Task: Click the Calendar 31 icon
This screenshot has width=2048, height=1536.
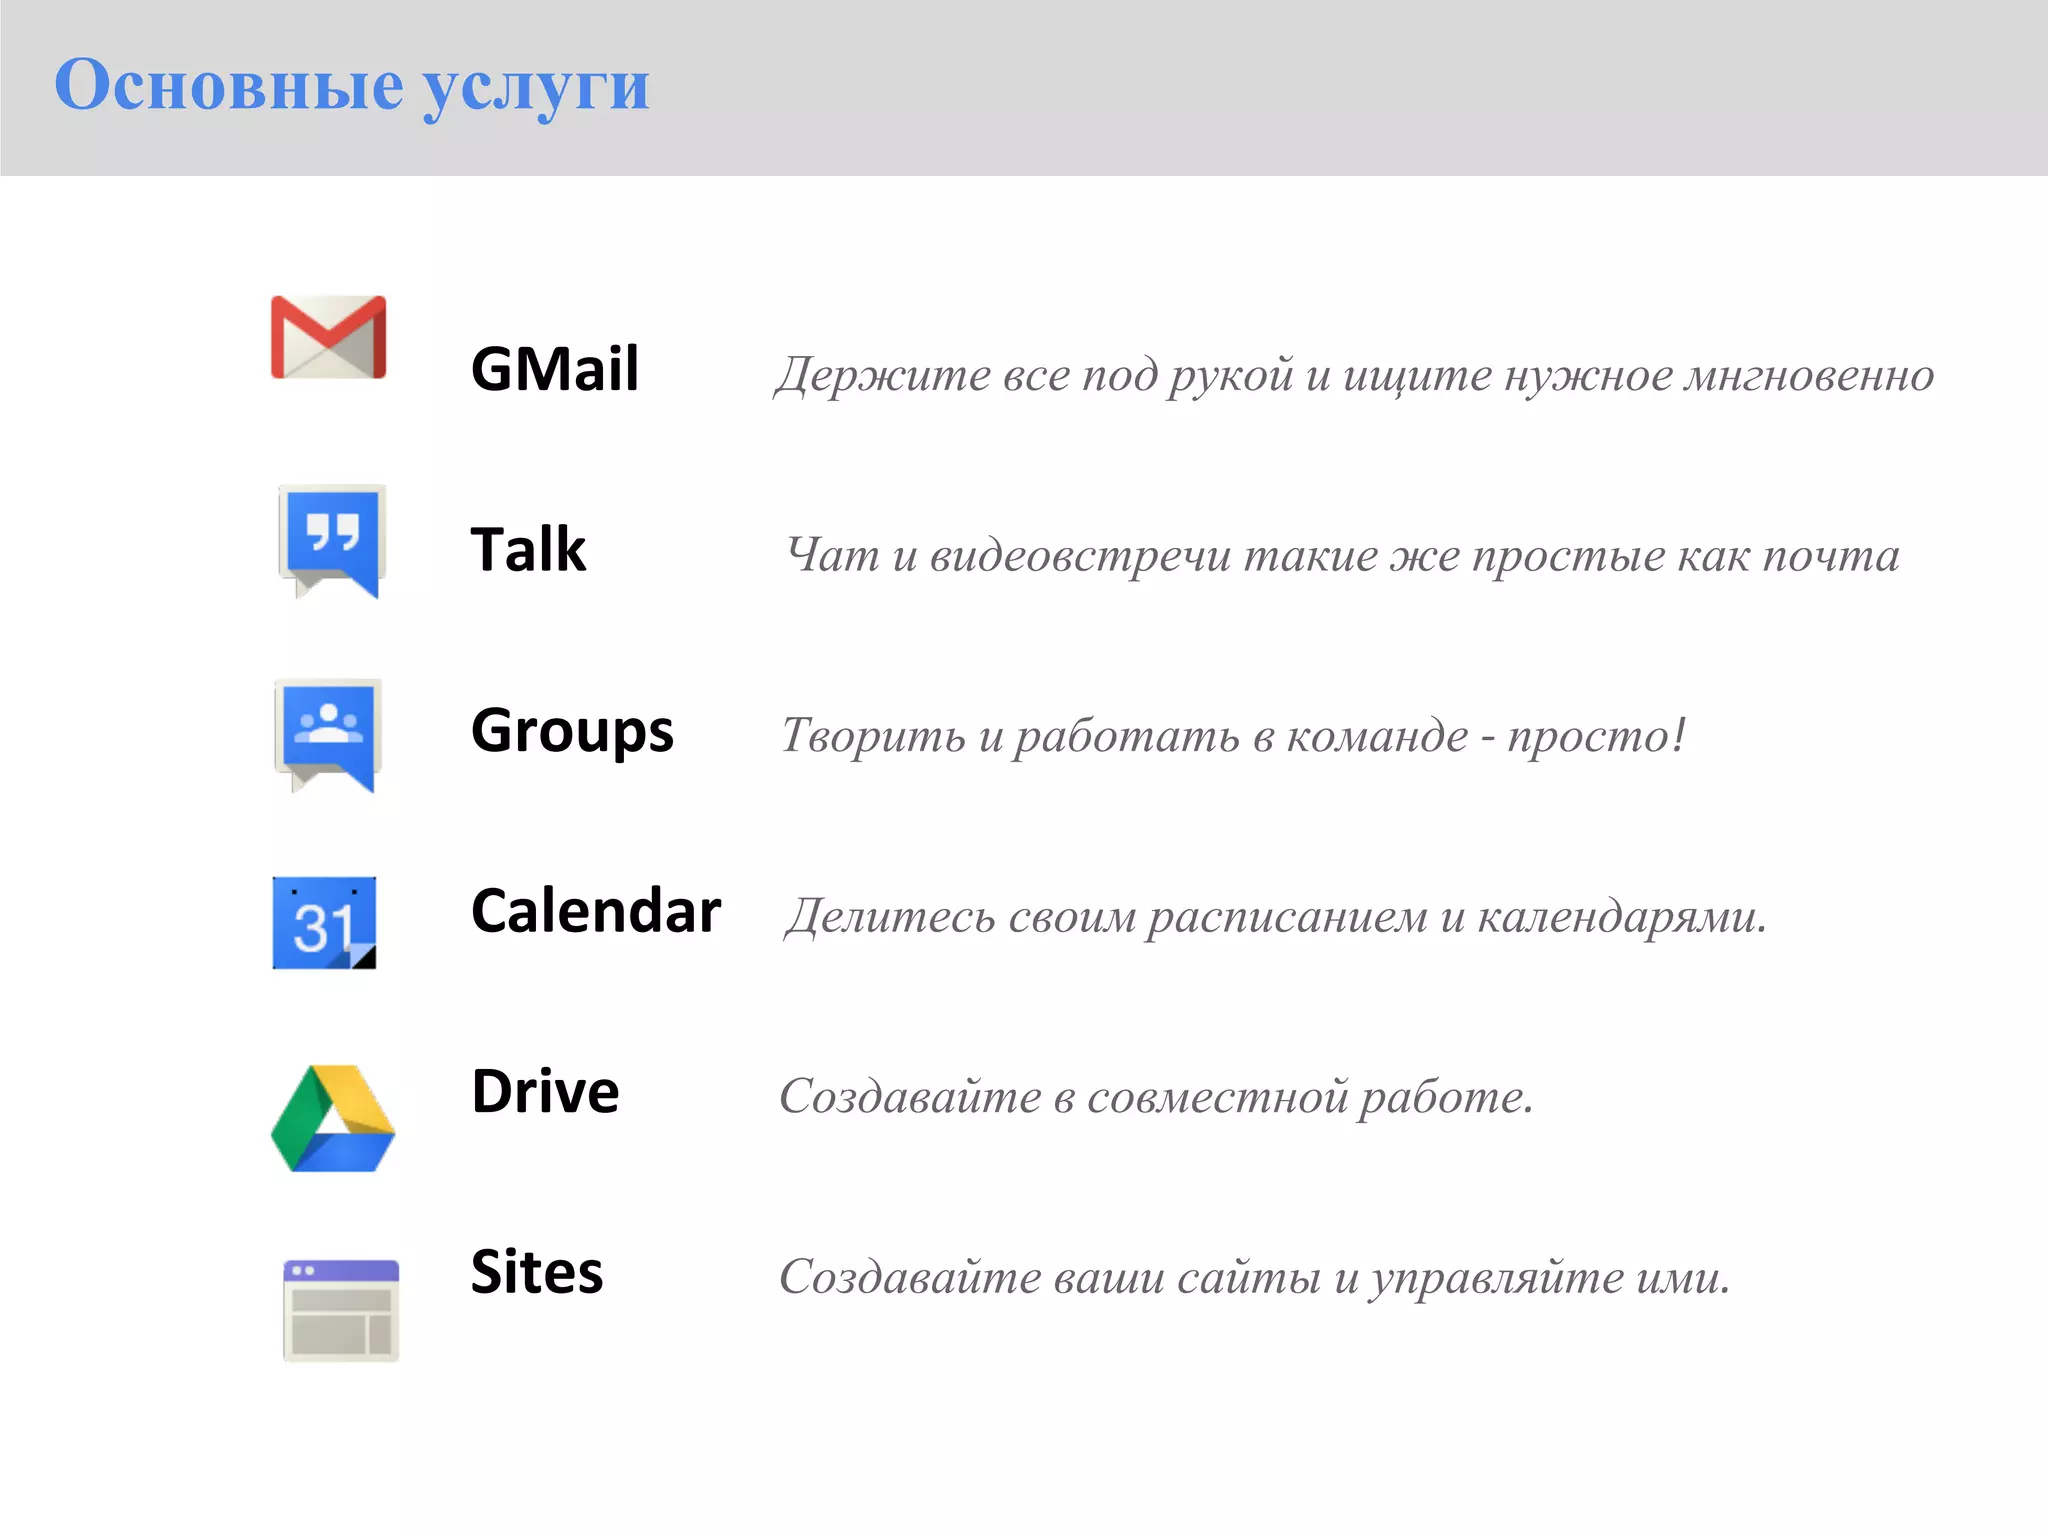Action: (325, 922)
